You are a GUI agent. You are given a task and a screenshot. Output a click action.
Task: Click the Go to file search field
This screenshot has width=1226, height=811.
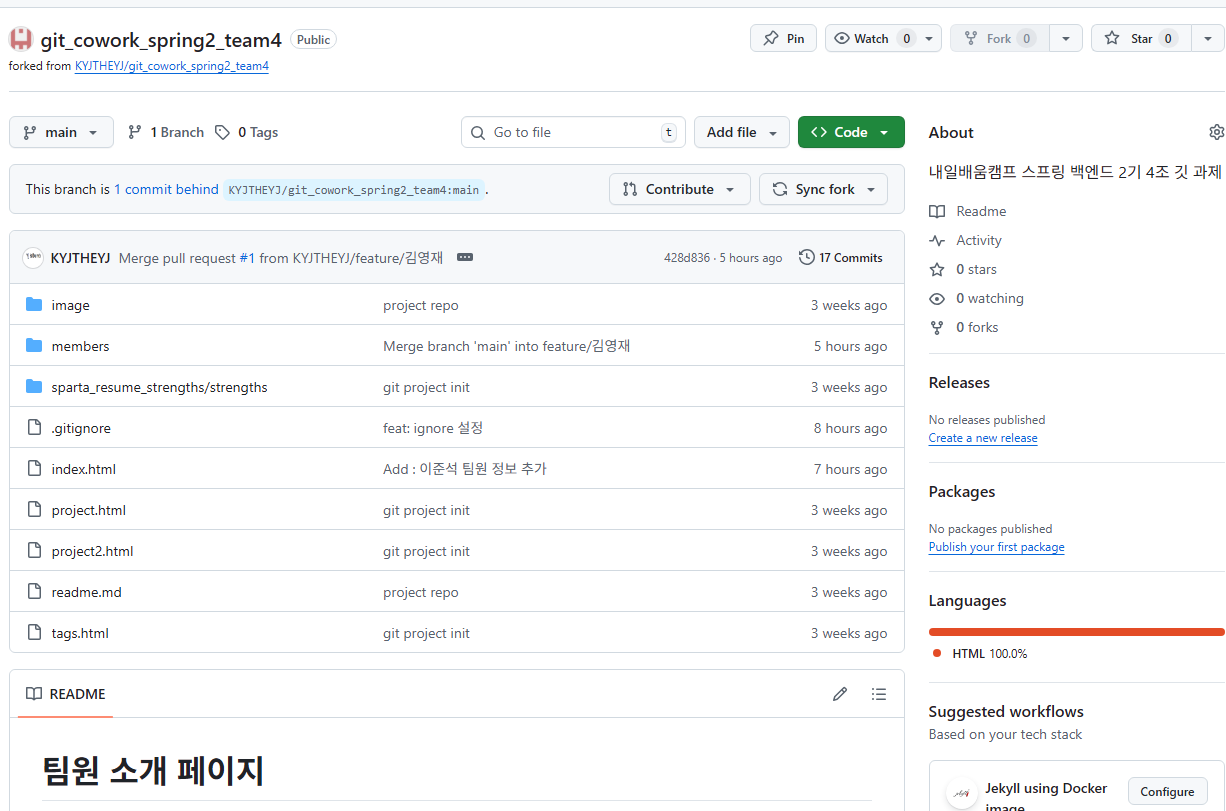[x=573, y=132]
